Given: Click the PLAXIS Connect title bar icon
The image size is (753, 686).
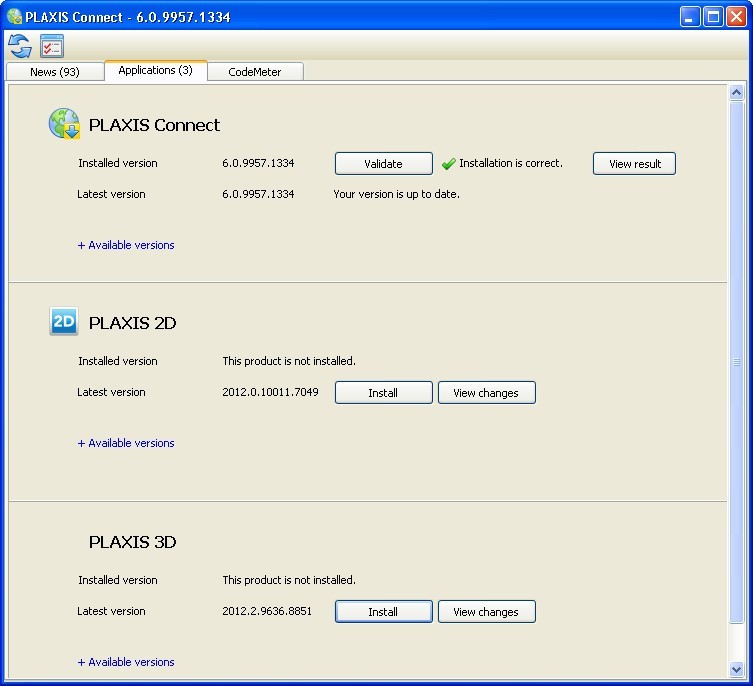Looking at the screenshot, I should [x=14, y=17].
